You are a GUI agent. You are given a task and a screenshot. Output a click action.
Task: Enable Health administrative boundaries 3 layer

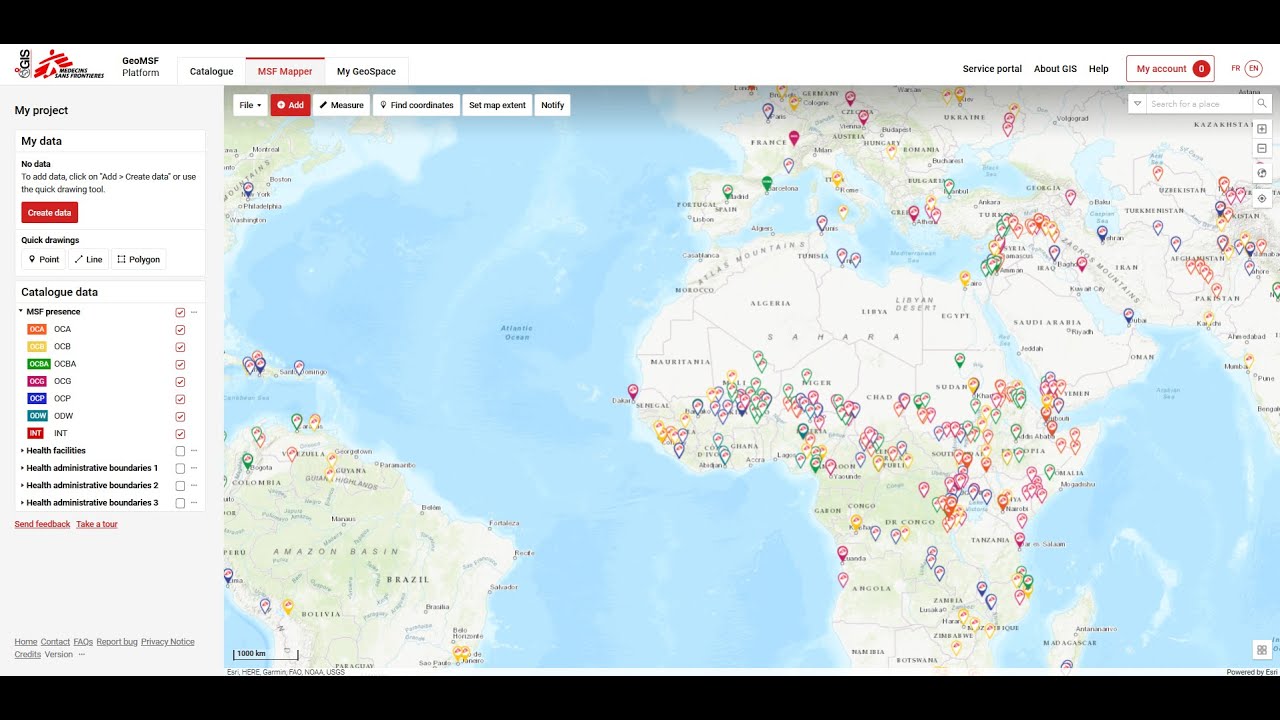pyautogui.click(x=180, y=503)
